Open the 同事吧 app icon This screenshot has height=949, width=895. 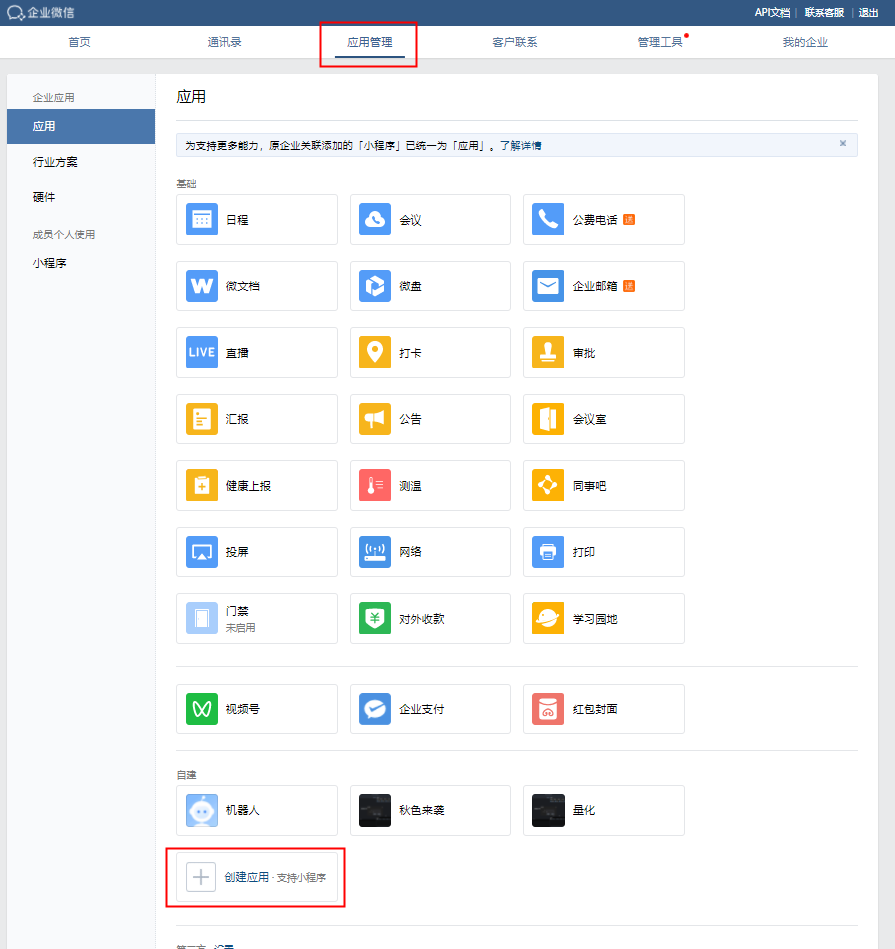coord(548,485)
